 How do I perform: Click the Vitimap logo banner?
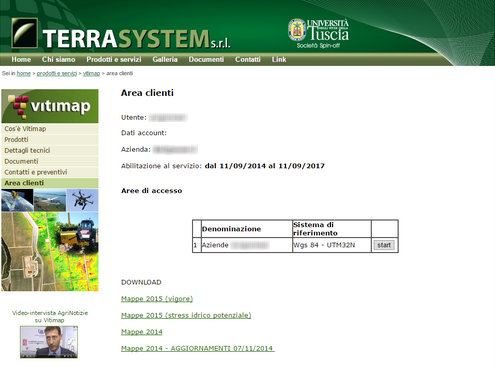click(50, 106)
